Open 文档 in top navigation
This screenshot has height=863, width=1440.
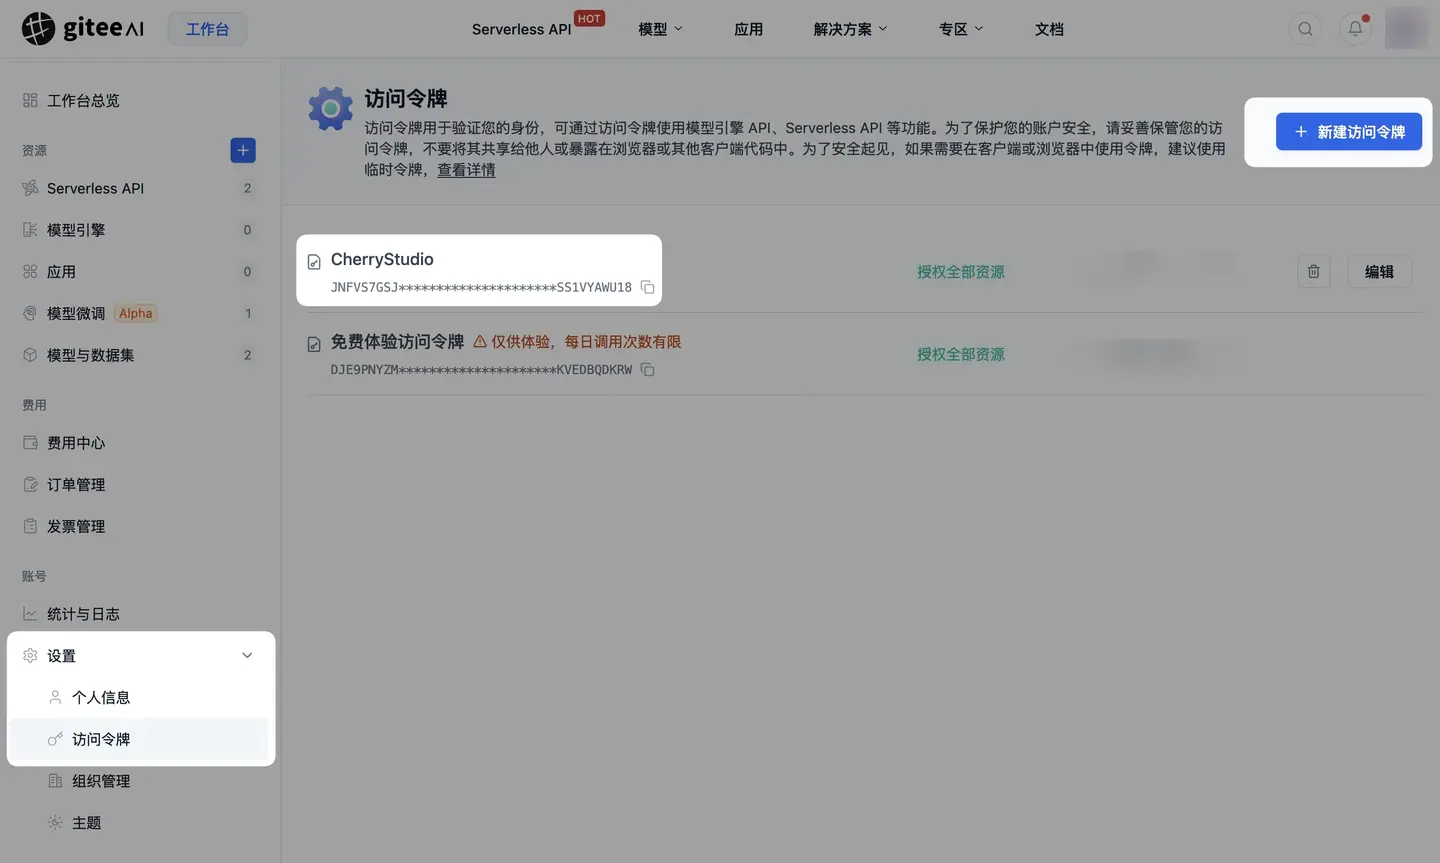tap(1049, 29)
